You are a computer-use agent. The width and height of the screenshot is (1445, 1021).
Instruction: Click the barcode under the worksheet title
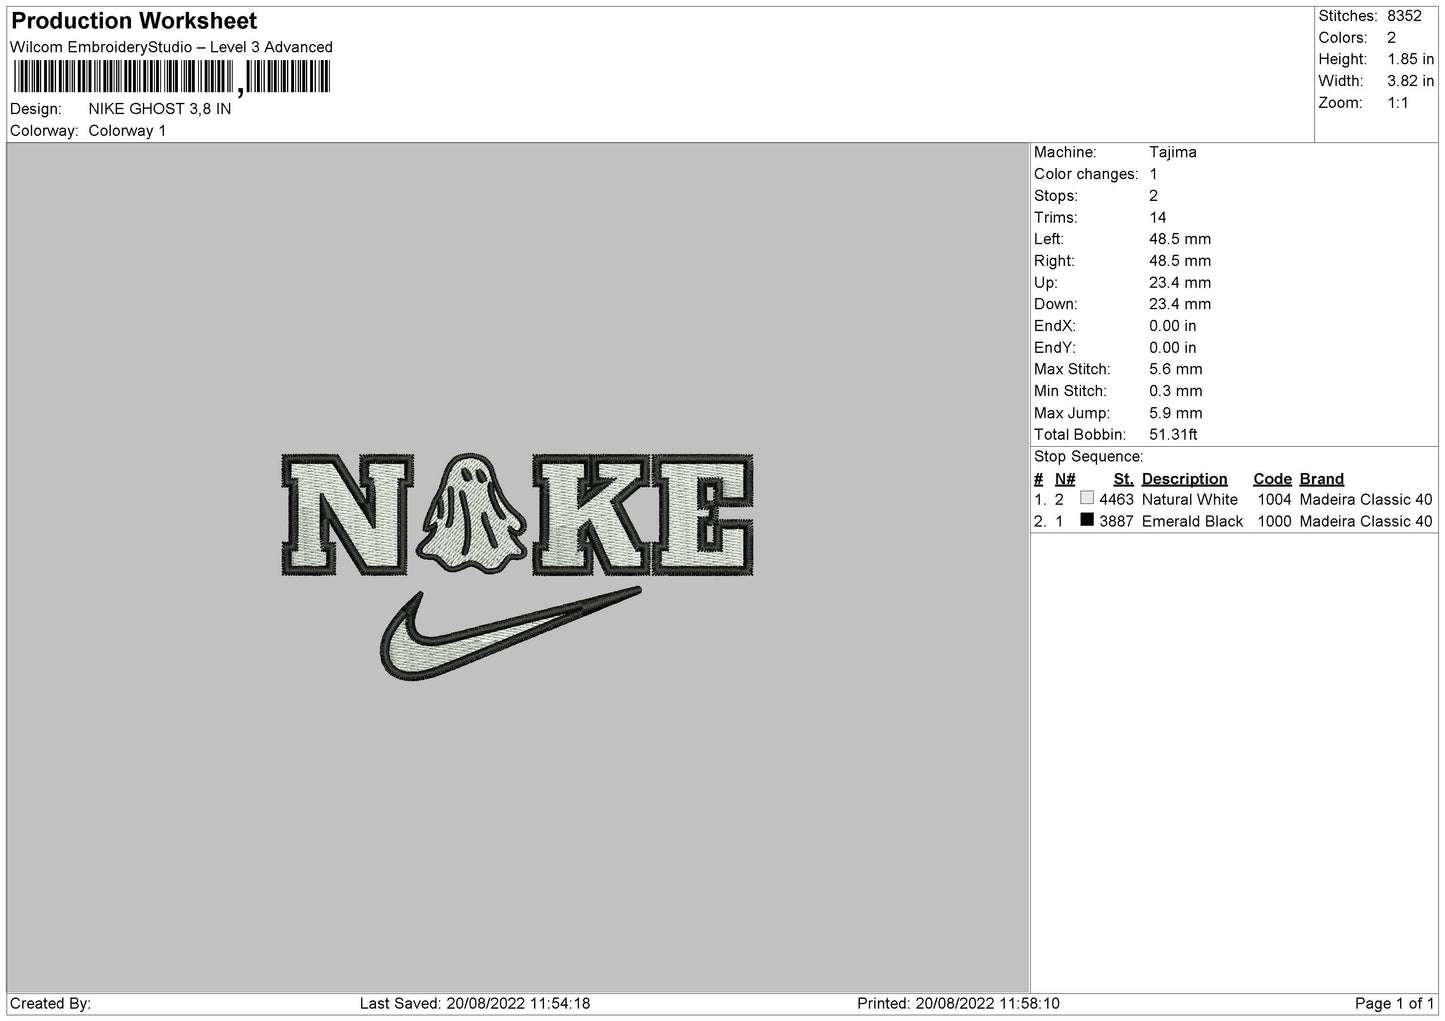[171, 77]
